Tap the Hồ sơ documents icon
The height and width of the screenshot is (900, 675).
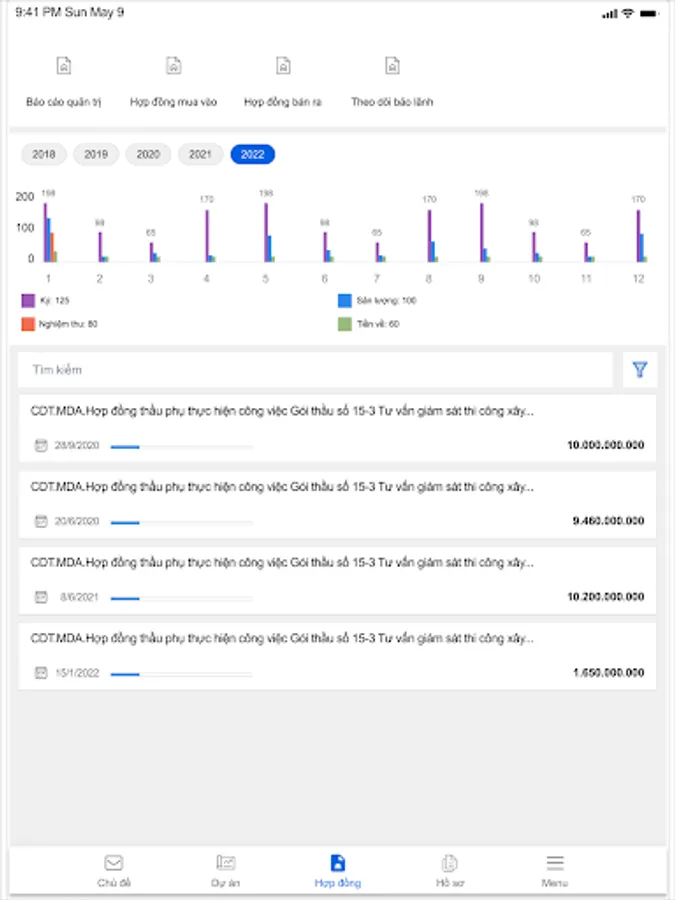point(449,862)
